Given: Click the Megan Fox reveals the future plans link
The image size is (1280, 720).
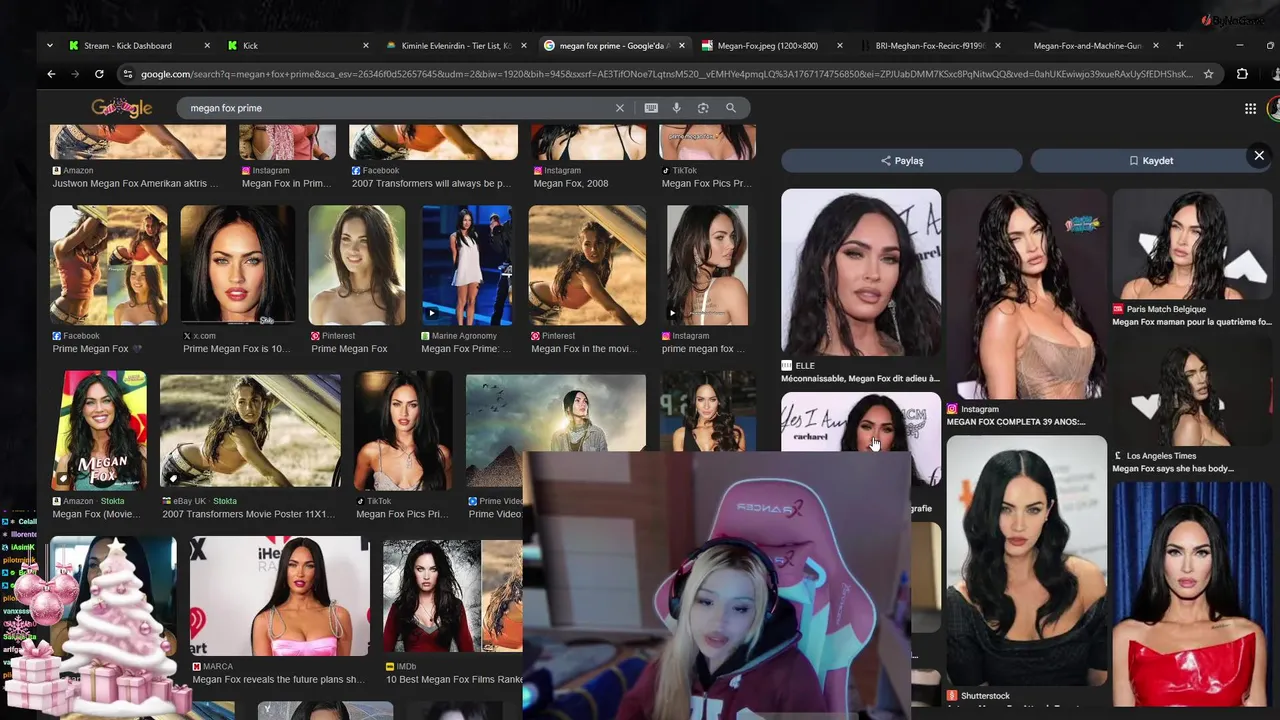Looking at the screenshot, I should [x=278, y=679].
